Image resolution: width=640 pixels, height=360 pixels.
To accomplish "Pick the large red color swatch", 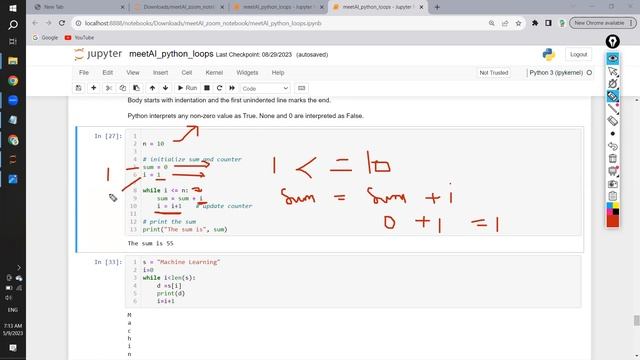I will tap(612, 221).
